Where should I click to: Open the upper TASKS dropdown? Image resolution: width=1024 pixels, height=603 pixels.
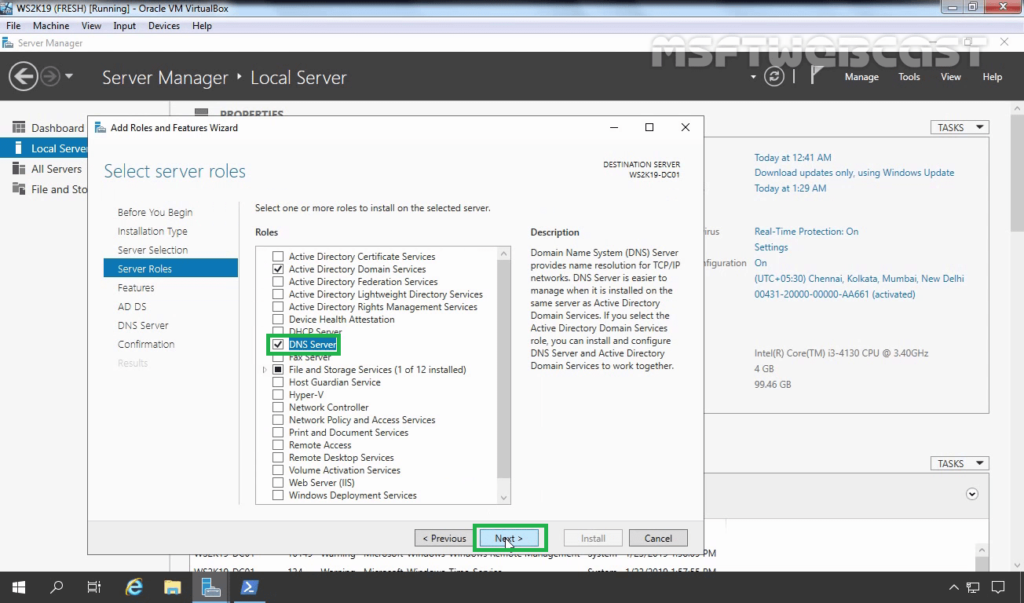point(959,127)
